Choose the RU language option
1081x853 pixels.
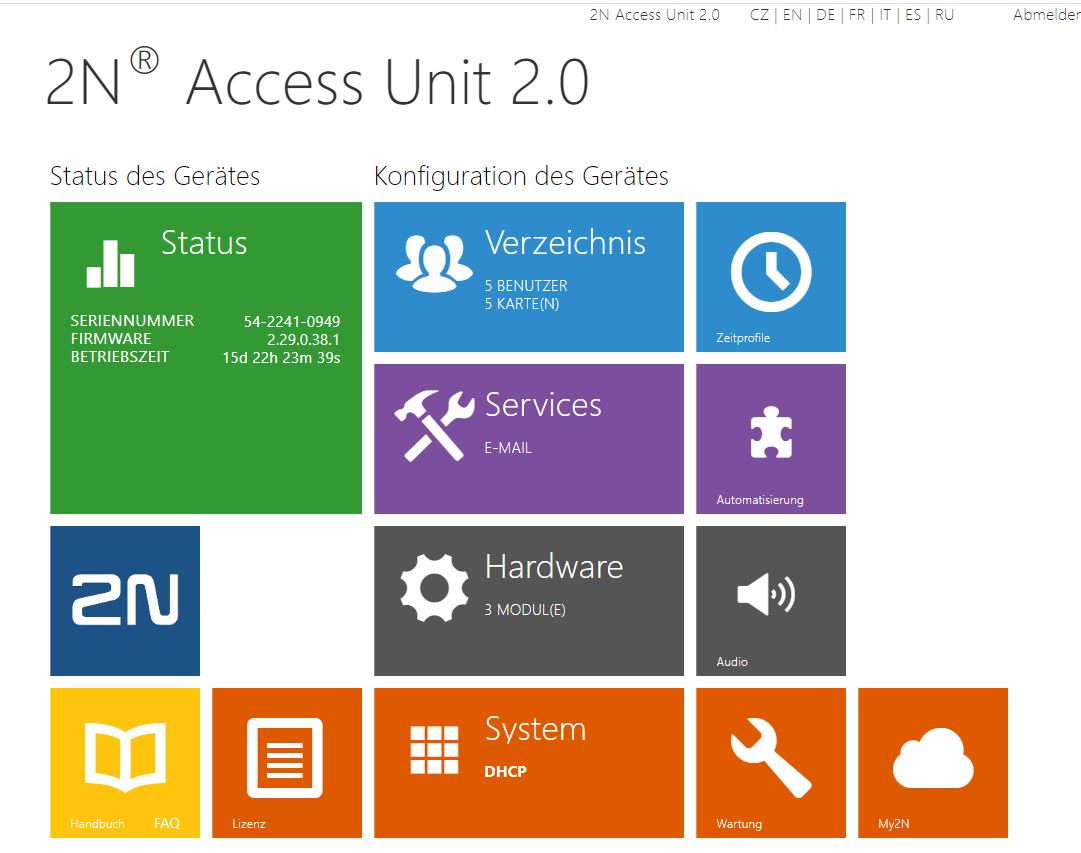point(944,15)
